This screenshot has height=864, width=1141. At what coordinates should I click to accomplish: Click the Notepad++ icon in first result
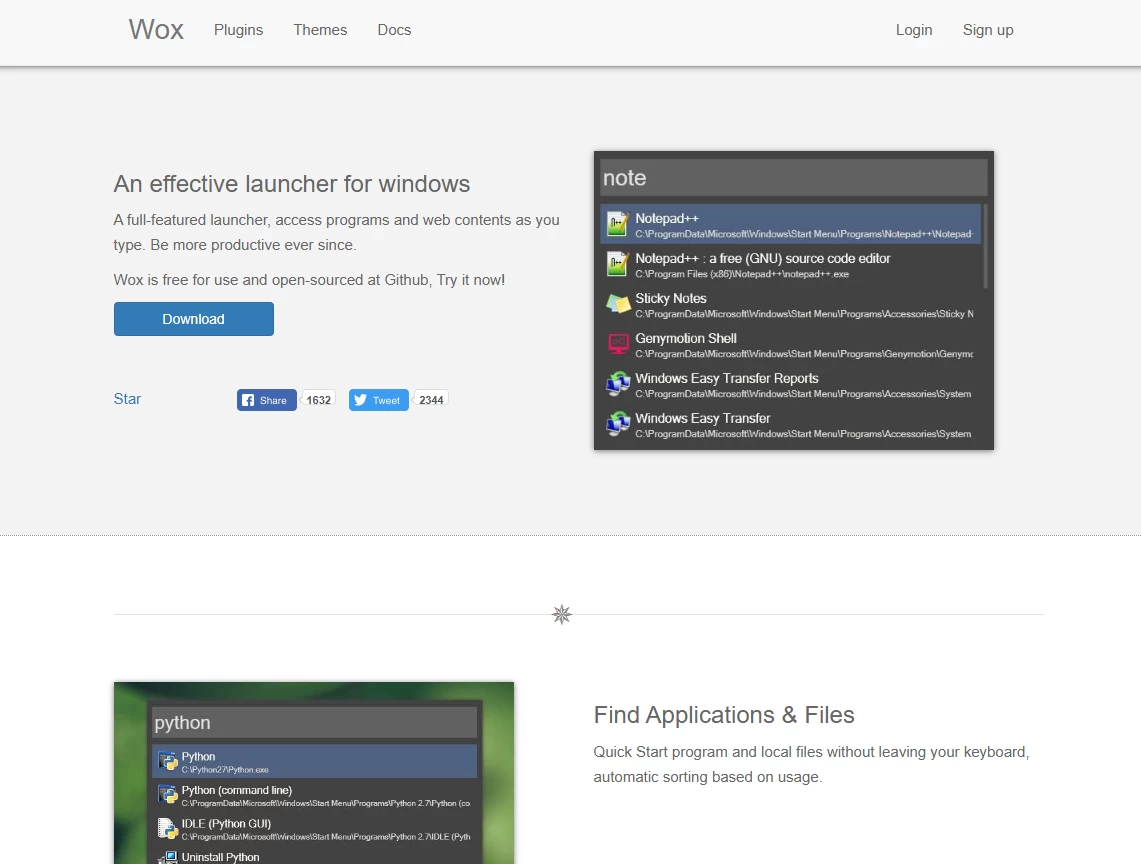click(618, 225)
